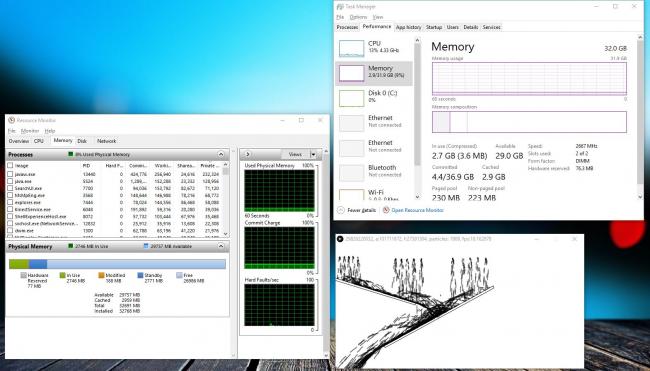This screenshot has width=650, height=371.
Task: Click the Task Manager title bar icon
Action: coord(340,7)
